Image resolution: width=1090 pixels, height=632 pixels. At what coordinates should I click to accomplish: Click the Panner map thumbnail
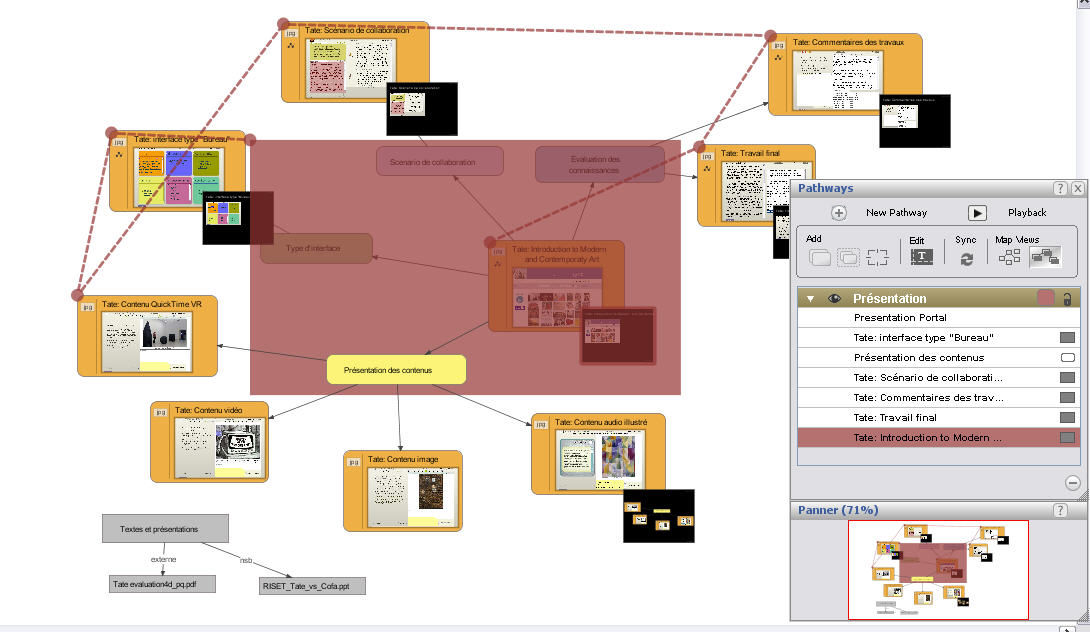click(x=937, y=569)
